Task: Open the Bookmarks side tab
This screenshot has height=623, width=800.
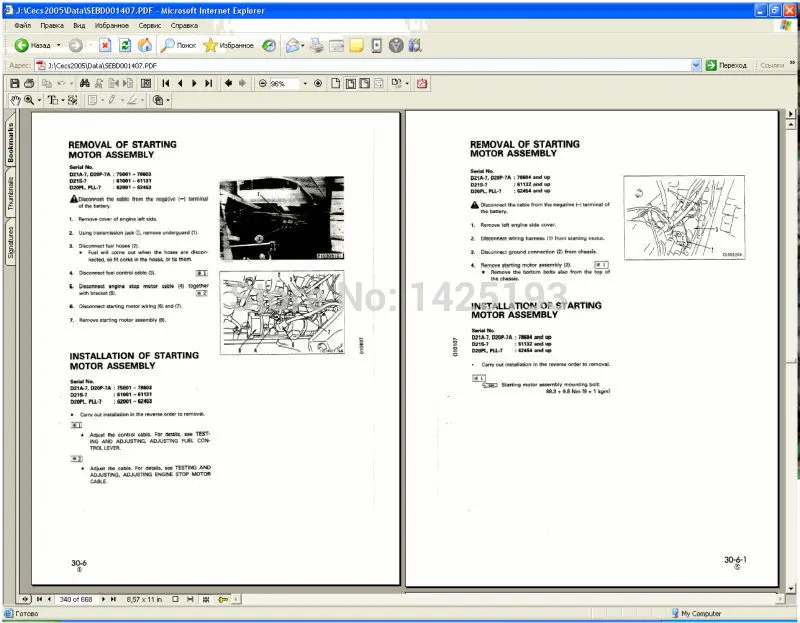Action: pyautogui.click(x=10, y=142)
